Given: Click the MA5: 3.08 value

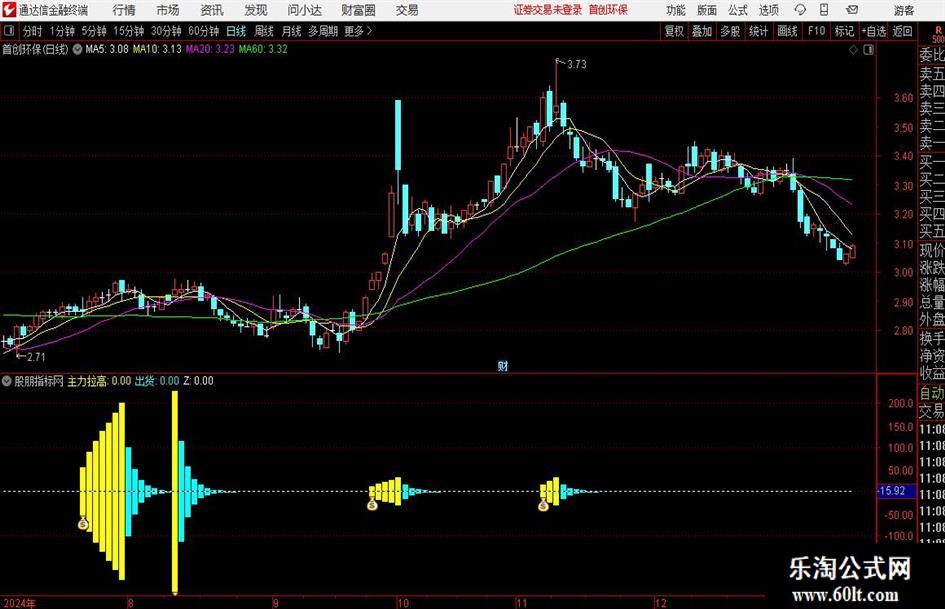Looking at the screenshot, I should coord(107,49).
